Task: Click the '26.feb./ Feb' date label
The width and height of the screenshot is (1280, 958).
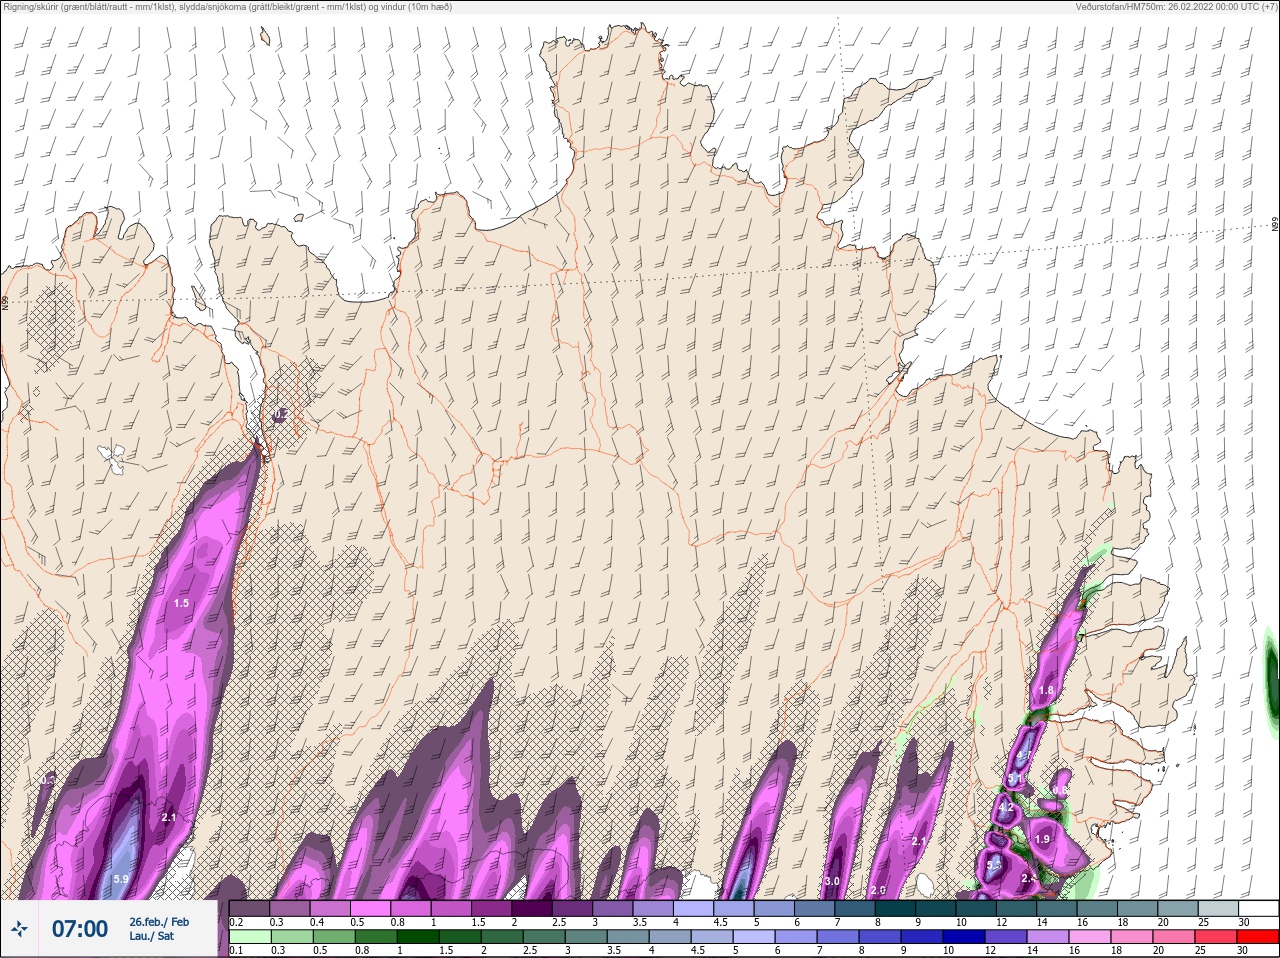Action: click(159, 922)
